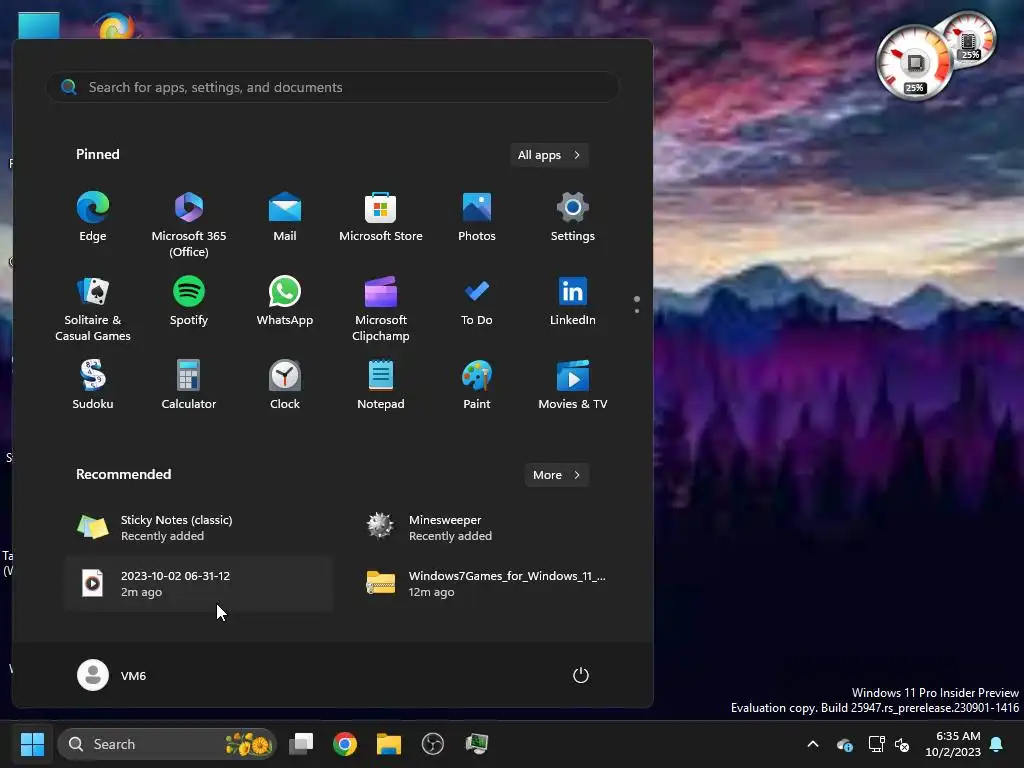The width and height of the screenshot is (1024, 768).
Task: Expand hidden system tray icons
Action: (x=813, y=744)
